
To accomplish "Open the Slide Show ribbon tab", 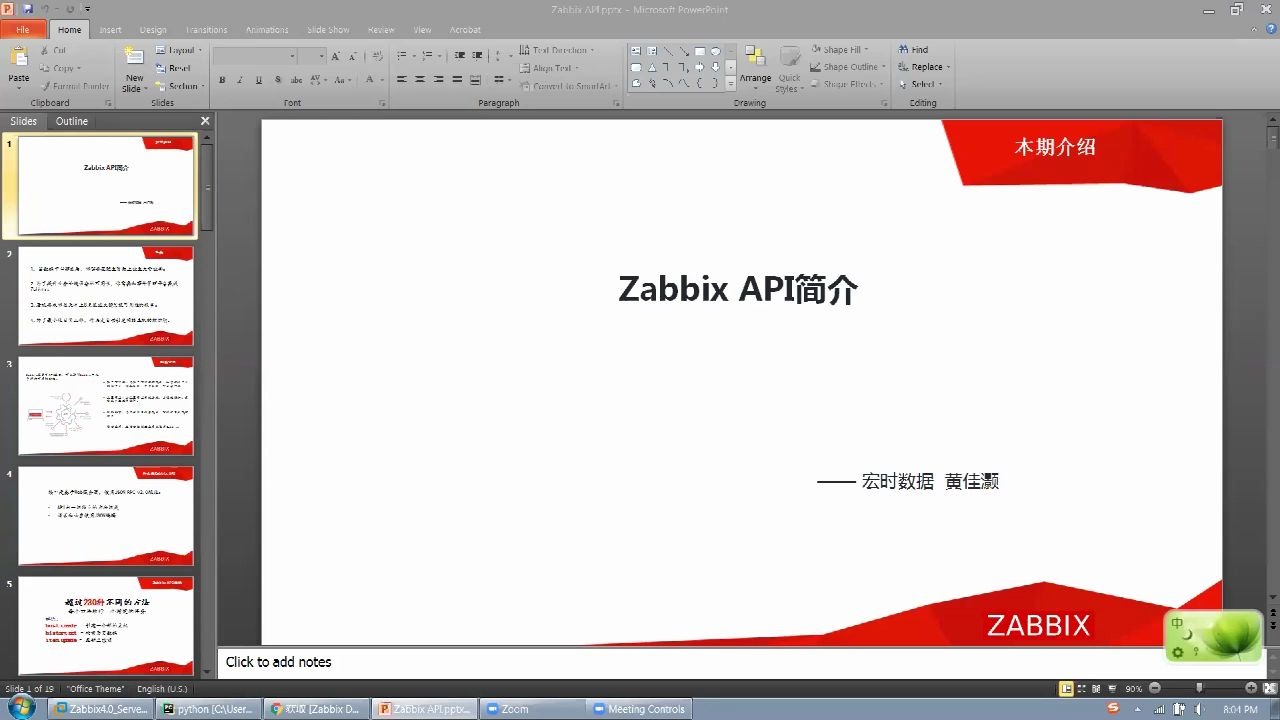I will coord(328,30).
